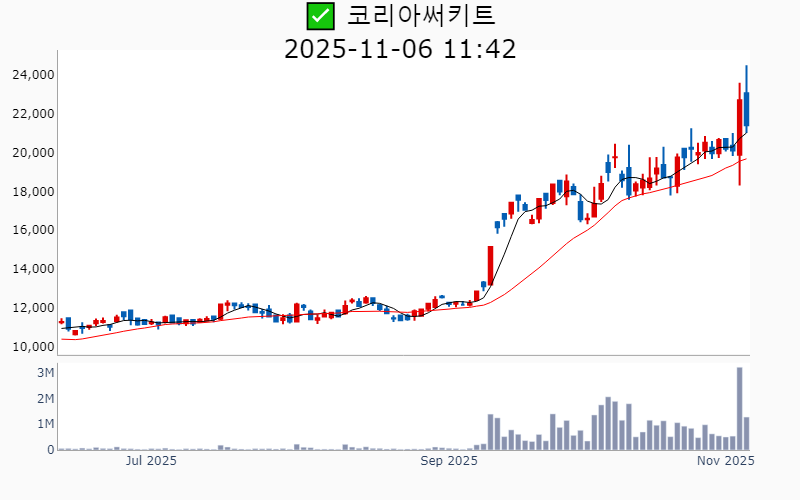Click the Nov 2025 date axis label
Image resolution: width=800 pixels, height=500 pixels.
click(x=725, y=461)
